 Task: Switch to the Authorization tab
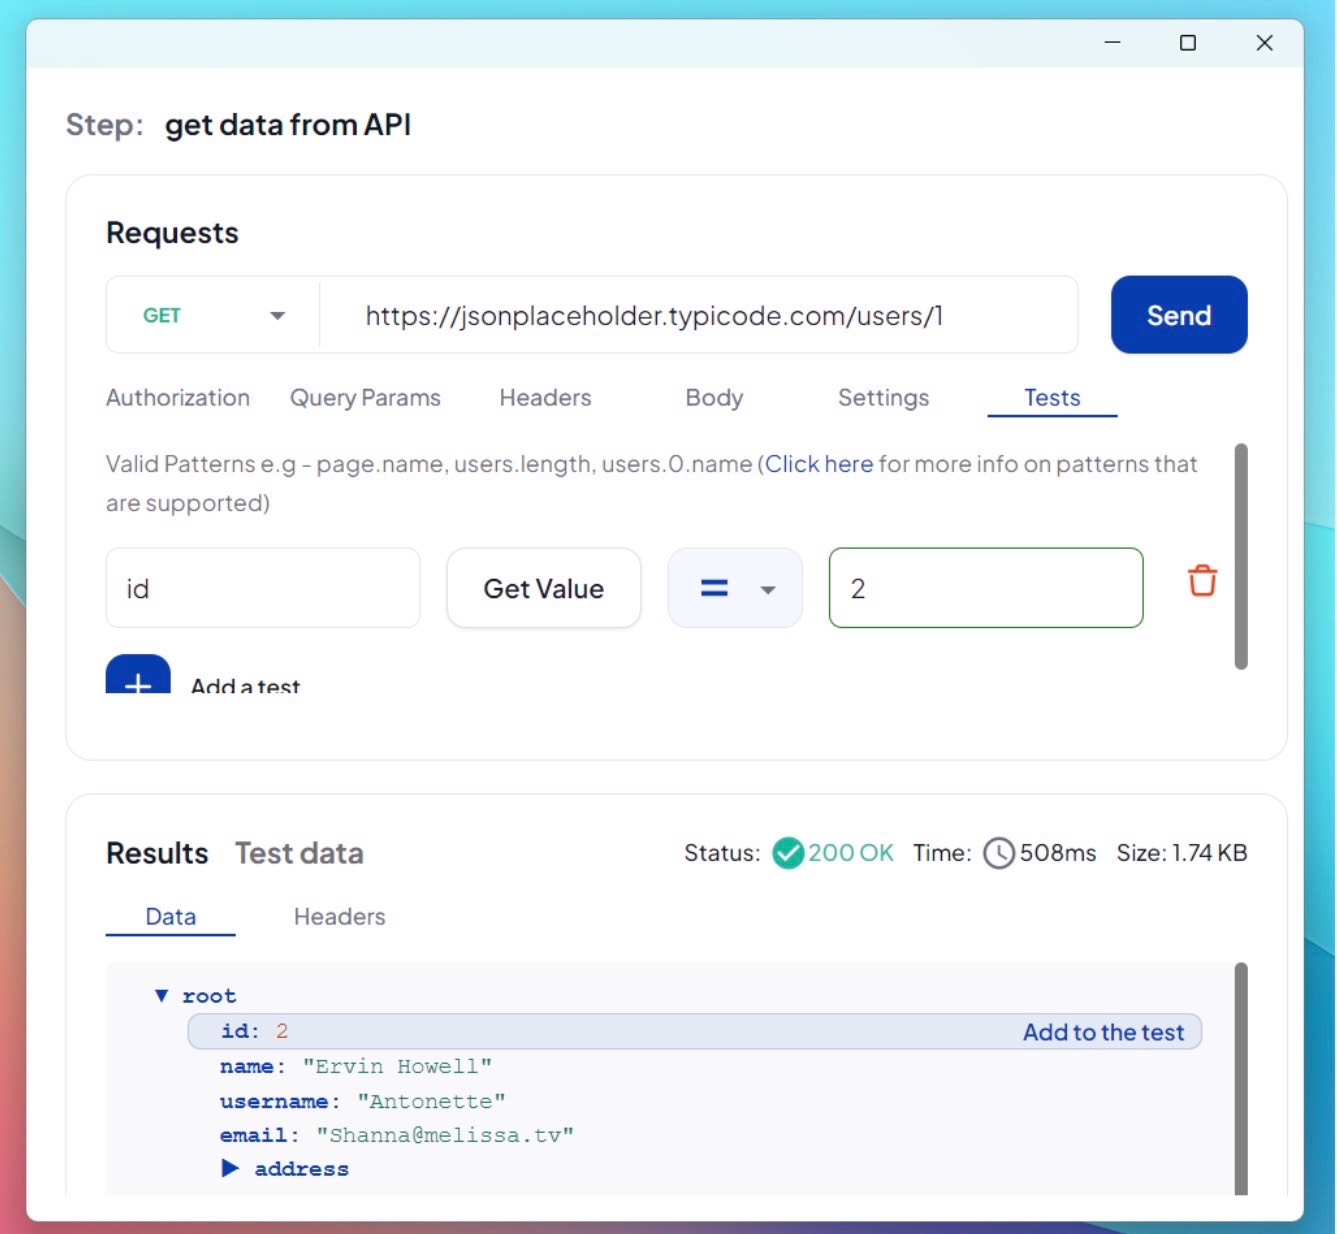point(178,398)
